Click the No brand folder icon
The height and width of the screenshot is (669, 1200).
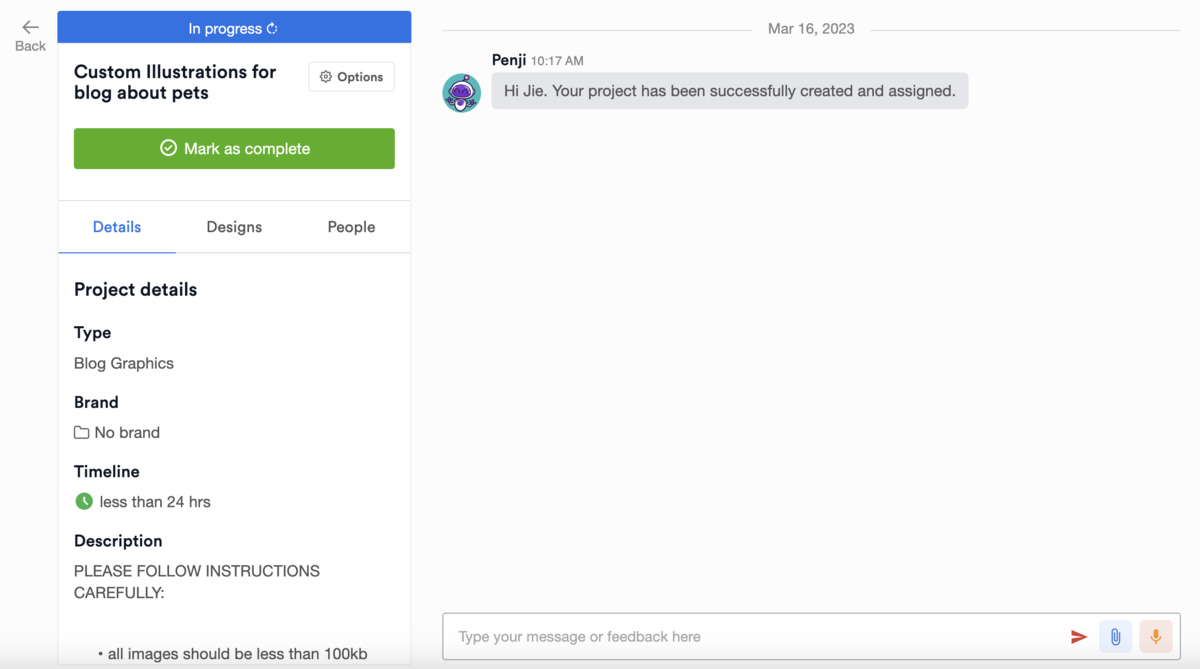(82, 433)
